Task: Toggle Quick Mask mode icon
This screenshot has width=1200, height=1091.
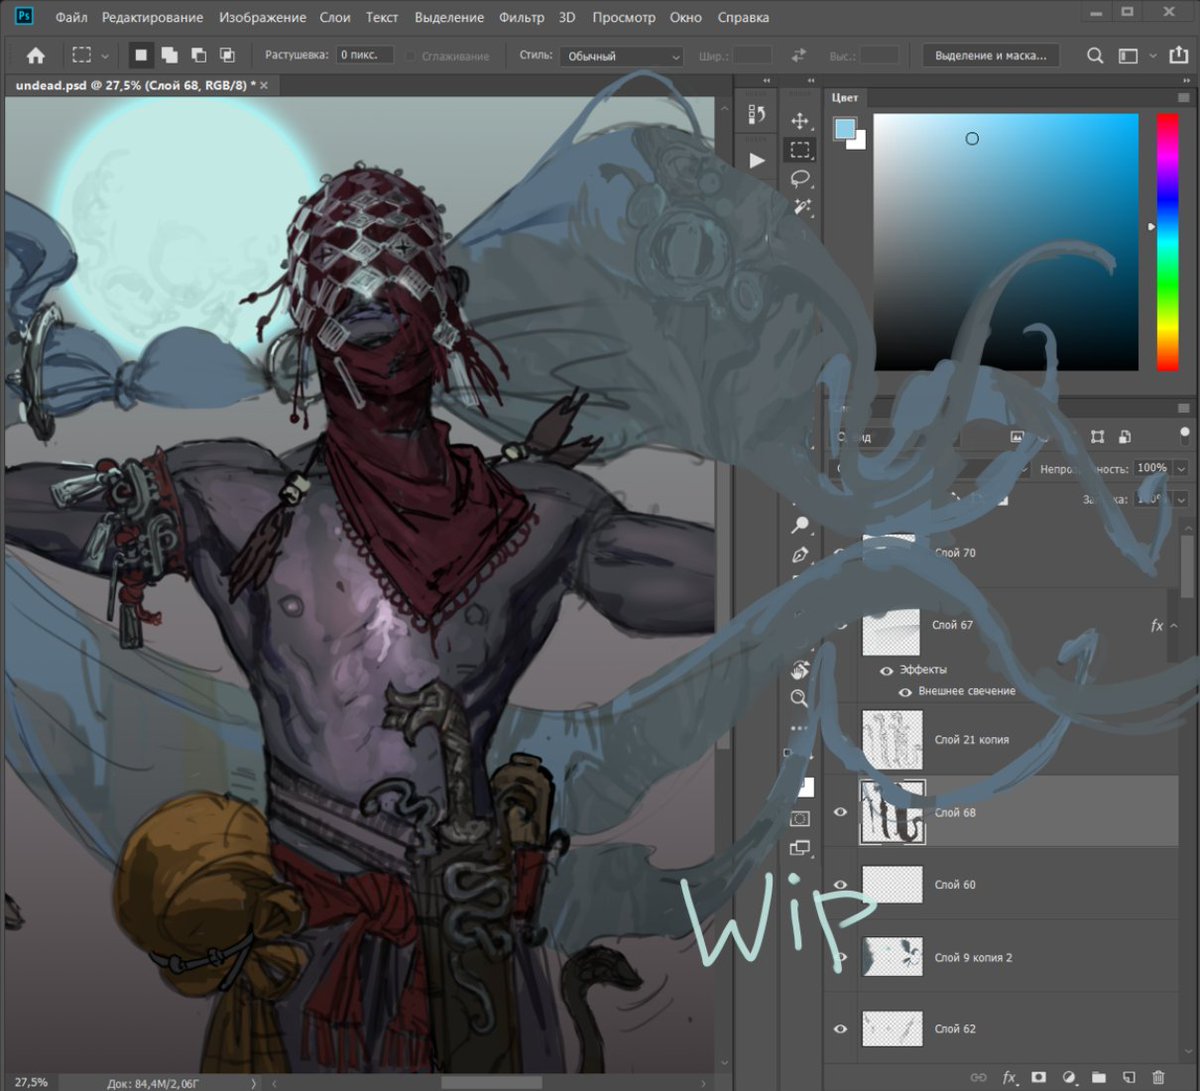Action: click(x=800, y=819)
